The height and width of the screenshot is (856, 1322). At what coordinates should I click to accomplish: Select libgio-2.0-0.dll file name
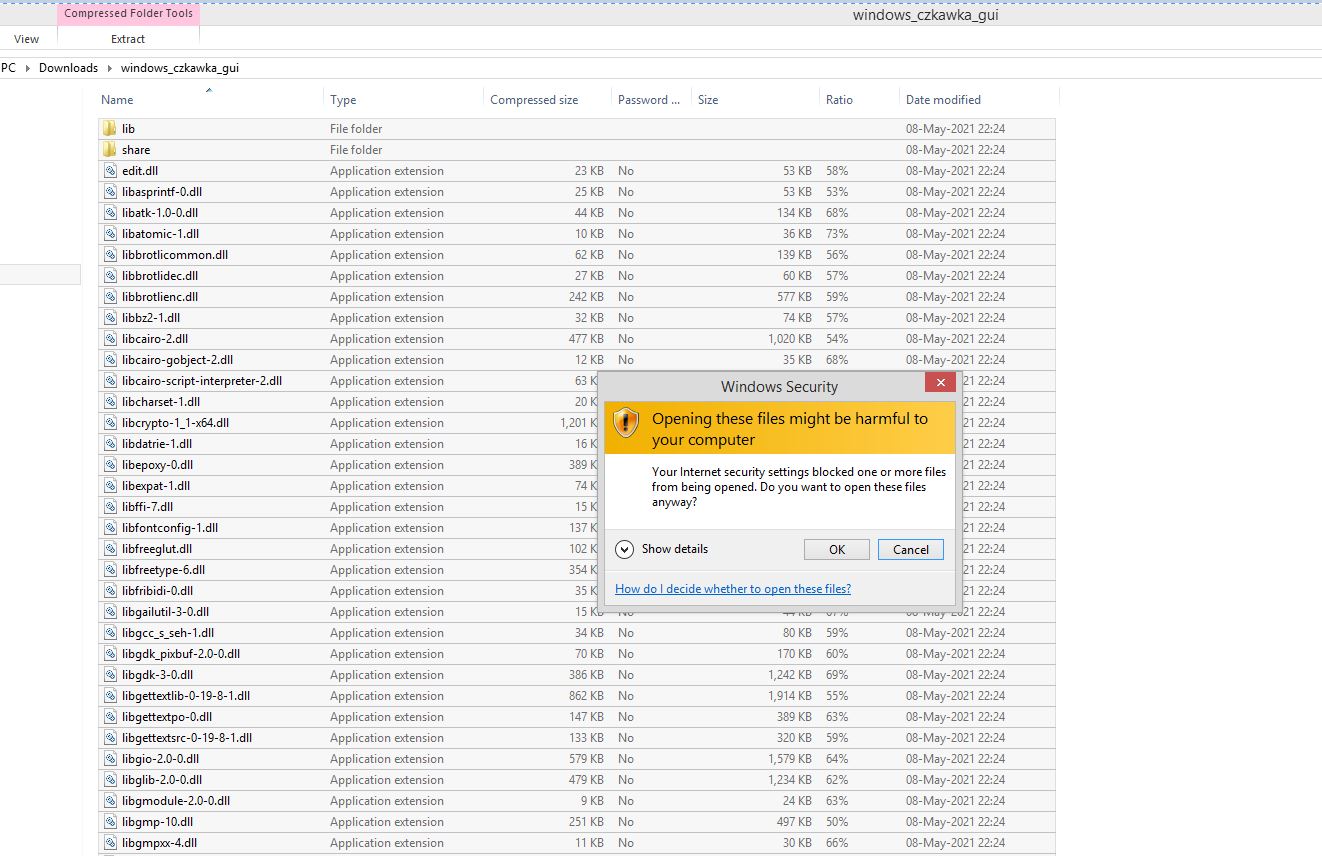pyautogui.click(x=160, y=759)
